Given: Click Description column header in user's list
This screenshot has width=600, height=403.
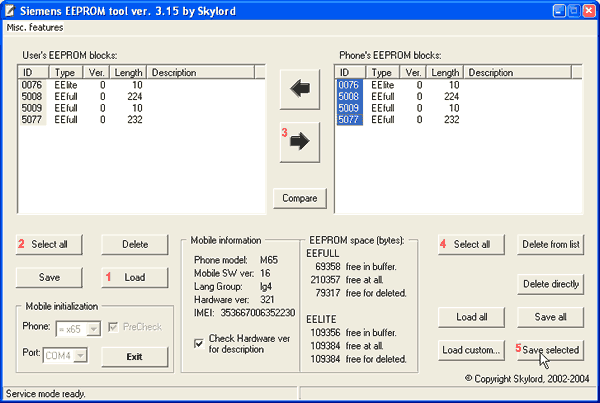Looking at the screenshot, I should tap(201, 72).
